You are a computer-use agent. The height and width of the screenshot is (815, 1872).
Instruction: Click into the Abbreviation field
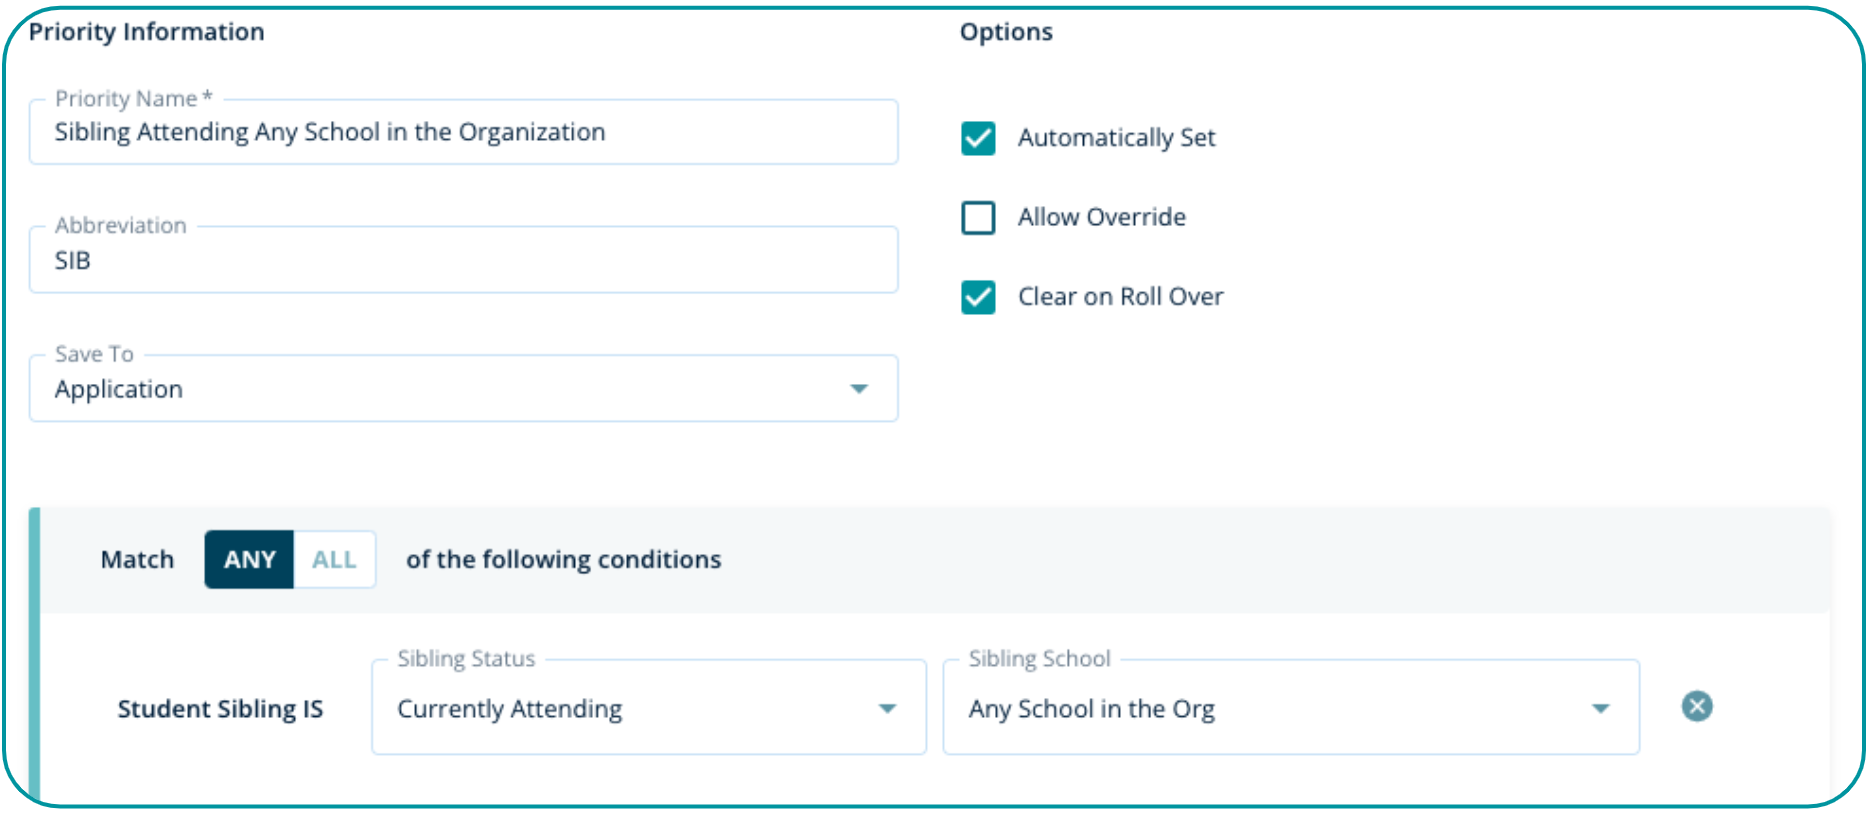pyautogui.click(x=462, y=260)
